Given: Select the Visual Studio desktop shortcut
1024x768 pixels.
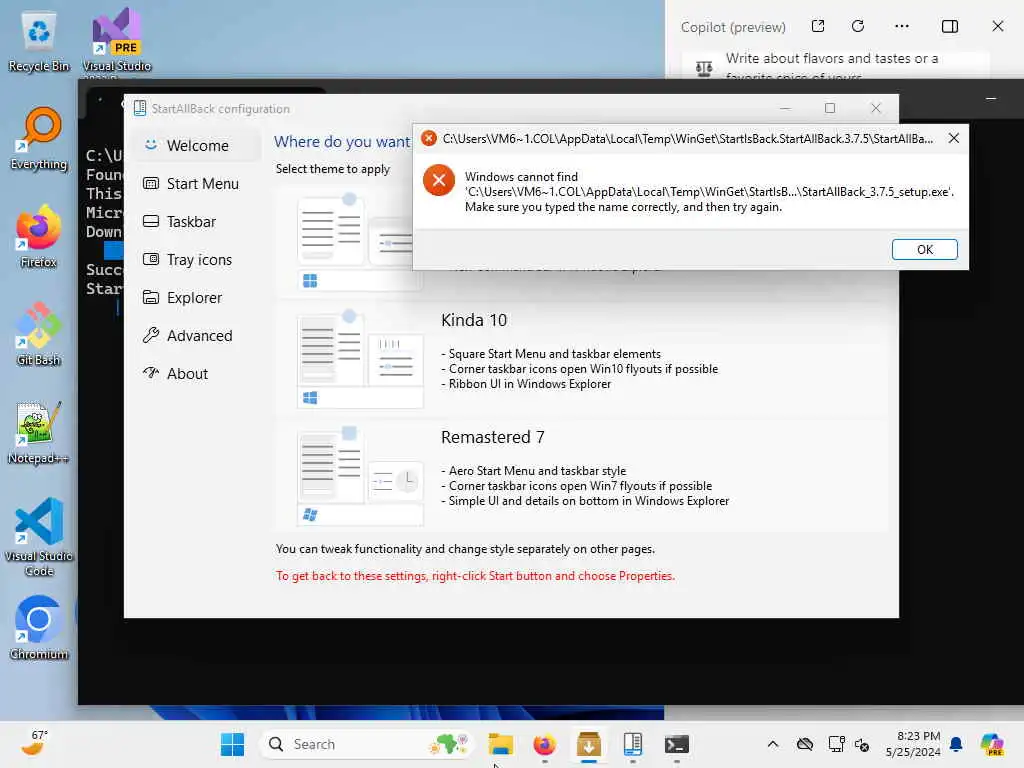Looking at the screenshot, I should [x=117, y=42].
